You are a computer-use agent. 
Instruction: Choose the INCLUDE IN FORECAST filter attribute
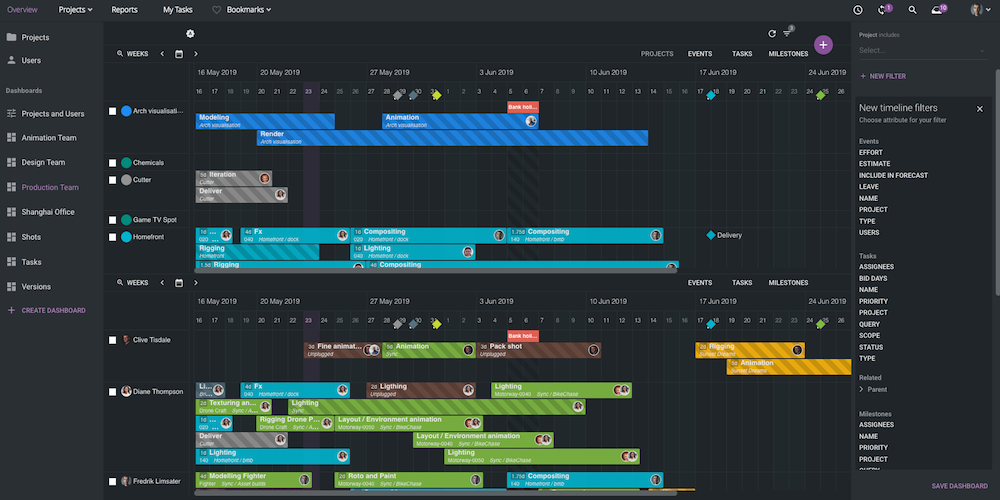click(893, 175)
